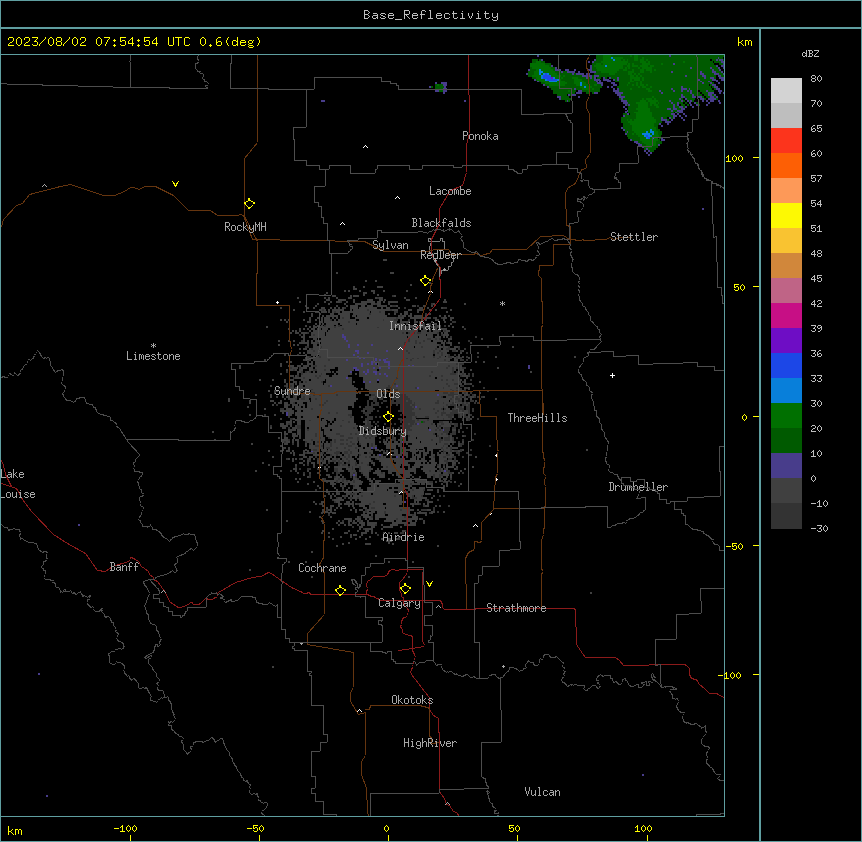Click the Stettler label

pyautogui.click(x=634, y=237)
